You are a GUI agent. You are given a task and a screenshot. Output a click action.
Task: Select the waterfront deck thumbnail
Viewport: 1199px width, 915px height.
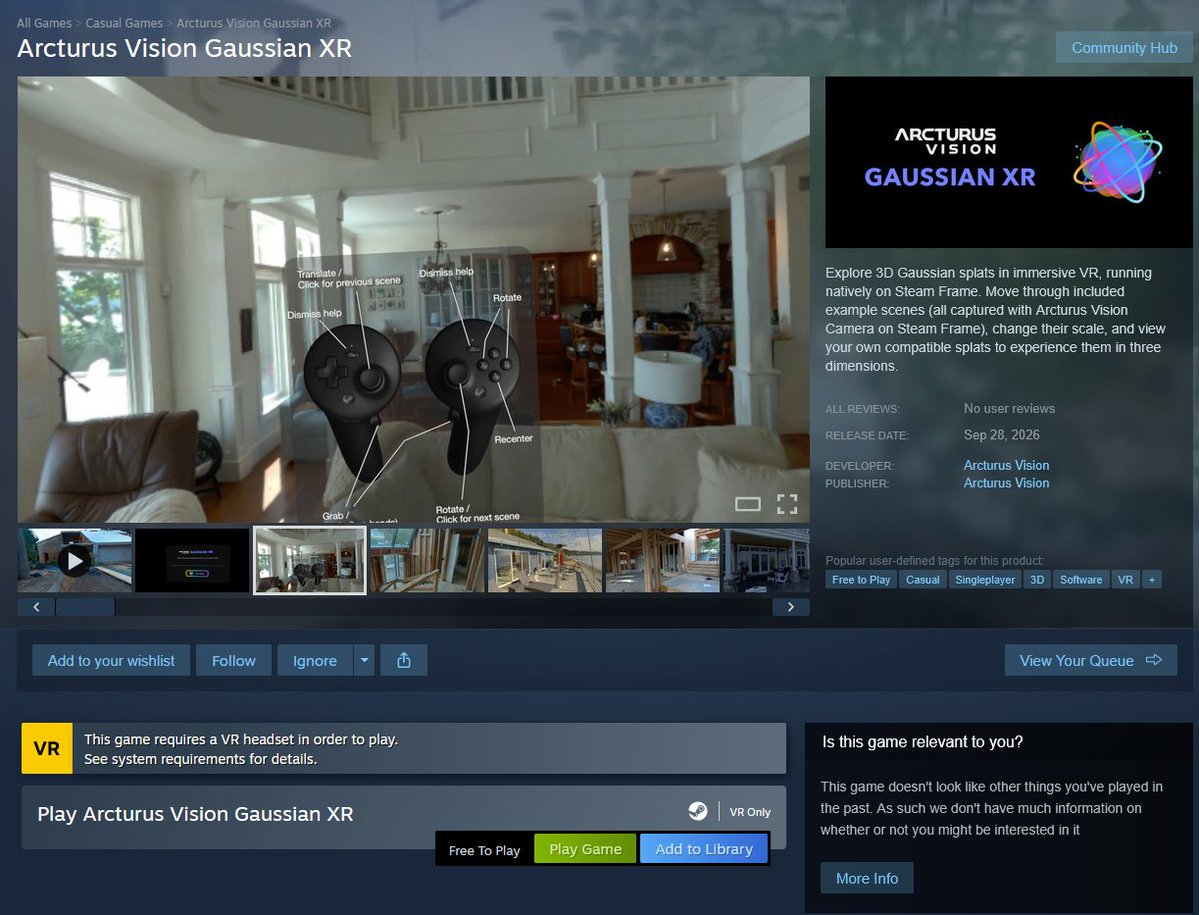(x=545, y=560)
